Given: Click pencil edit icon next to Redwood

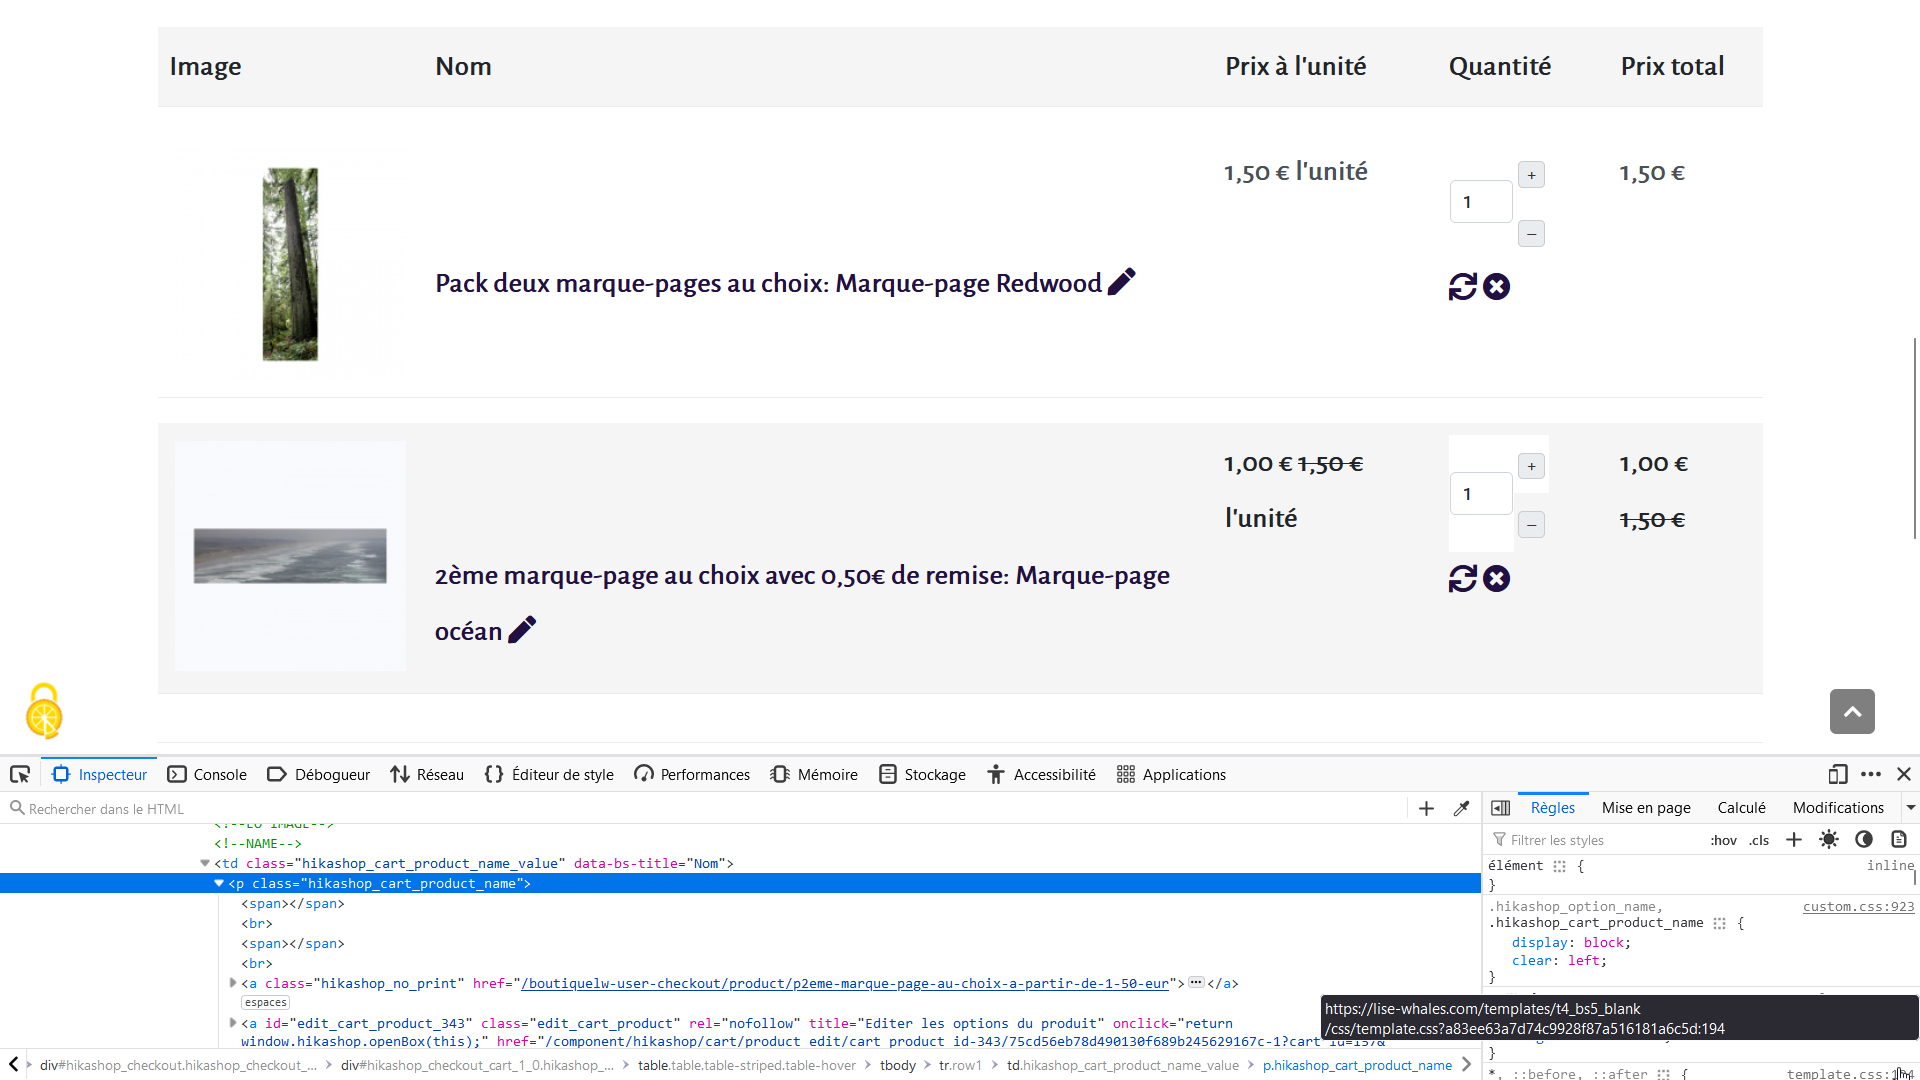Looking at the screenshot, I should coord(1122,282).
